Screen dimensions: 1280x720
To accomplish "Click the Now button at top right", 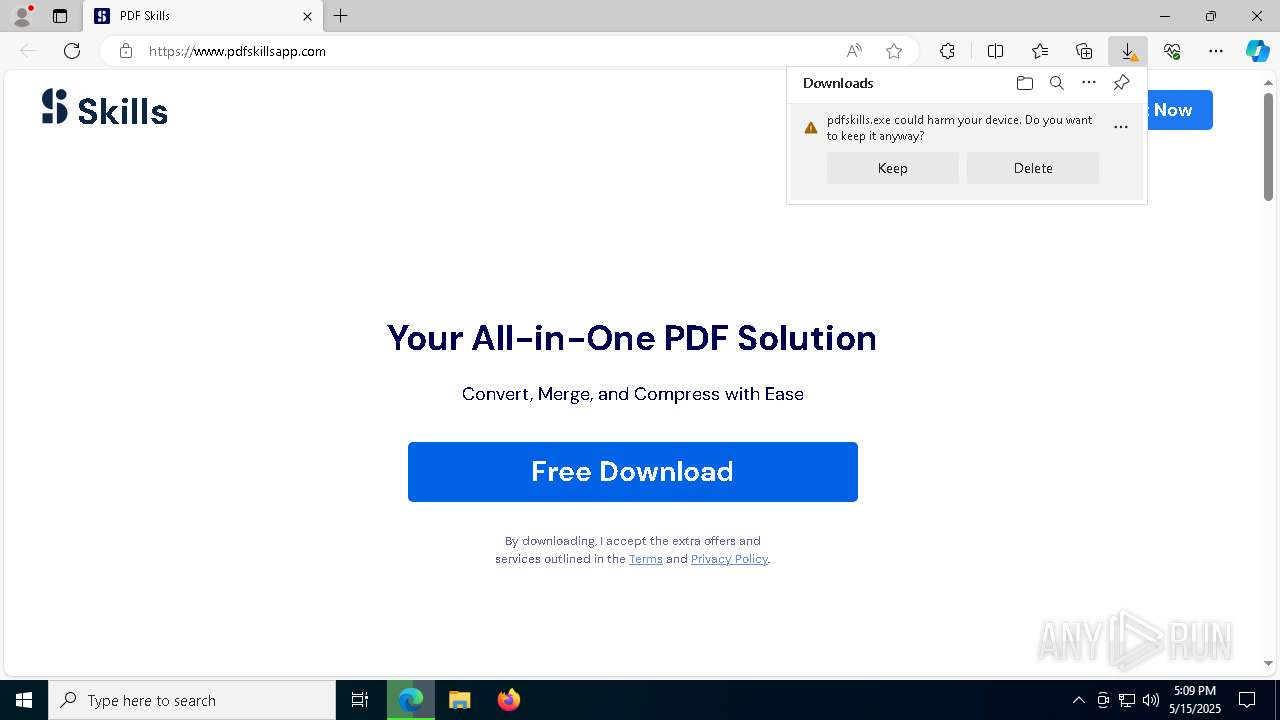I will (x=1180, y=110).
